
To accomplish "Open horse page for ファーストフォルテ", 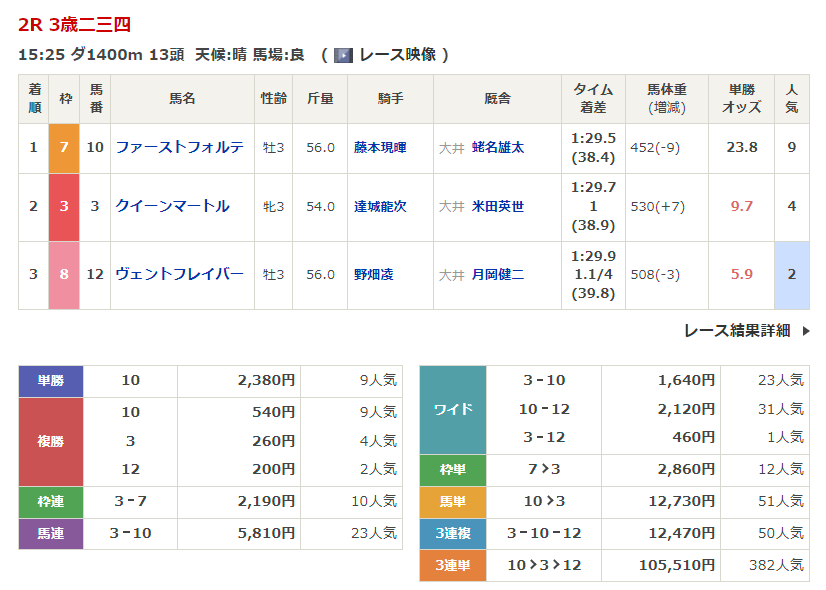I will pyautogui.click(x=180, y=147).
